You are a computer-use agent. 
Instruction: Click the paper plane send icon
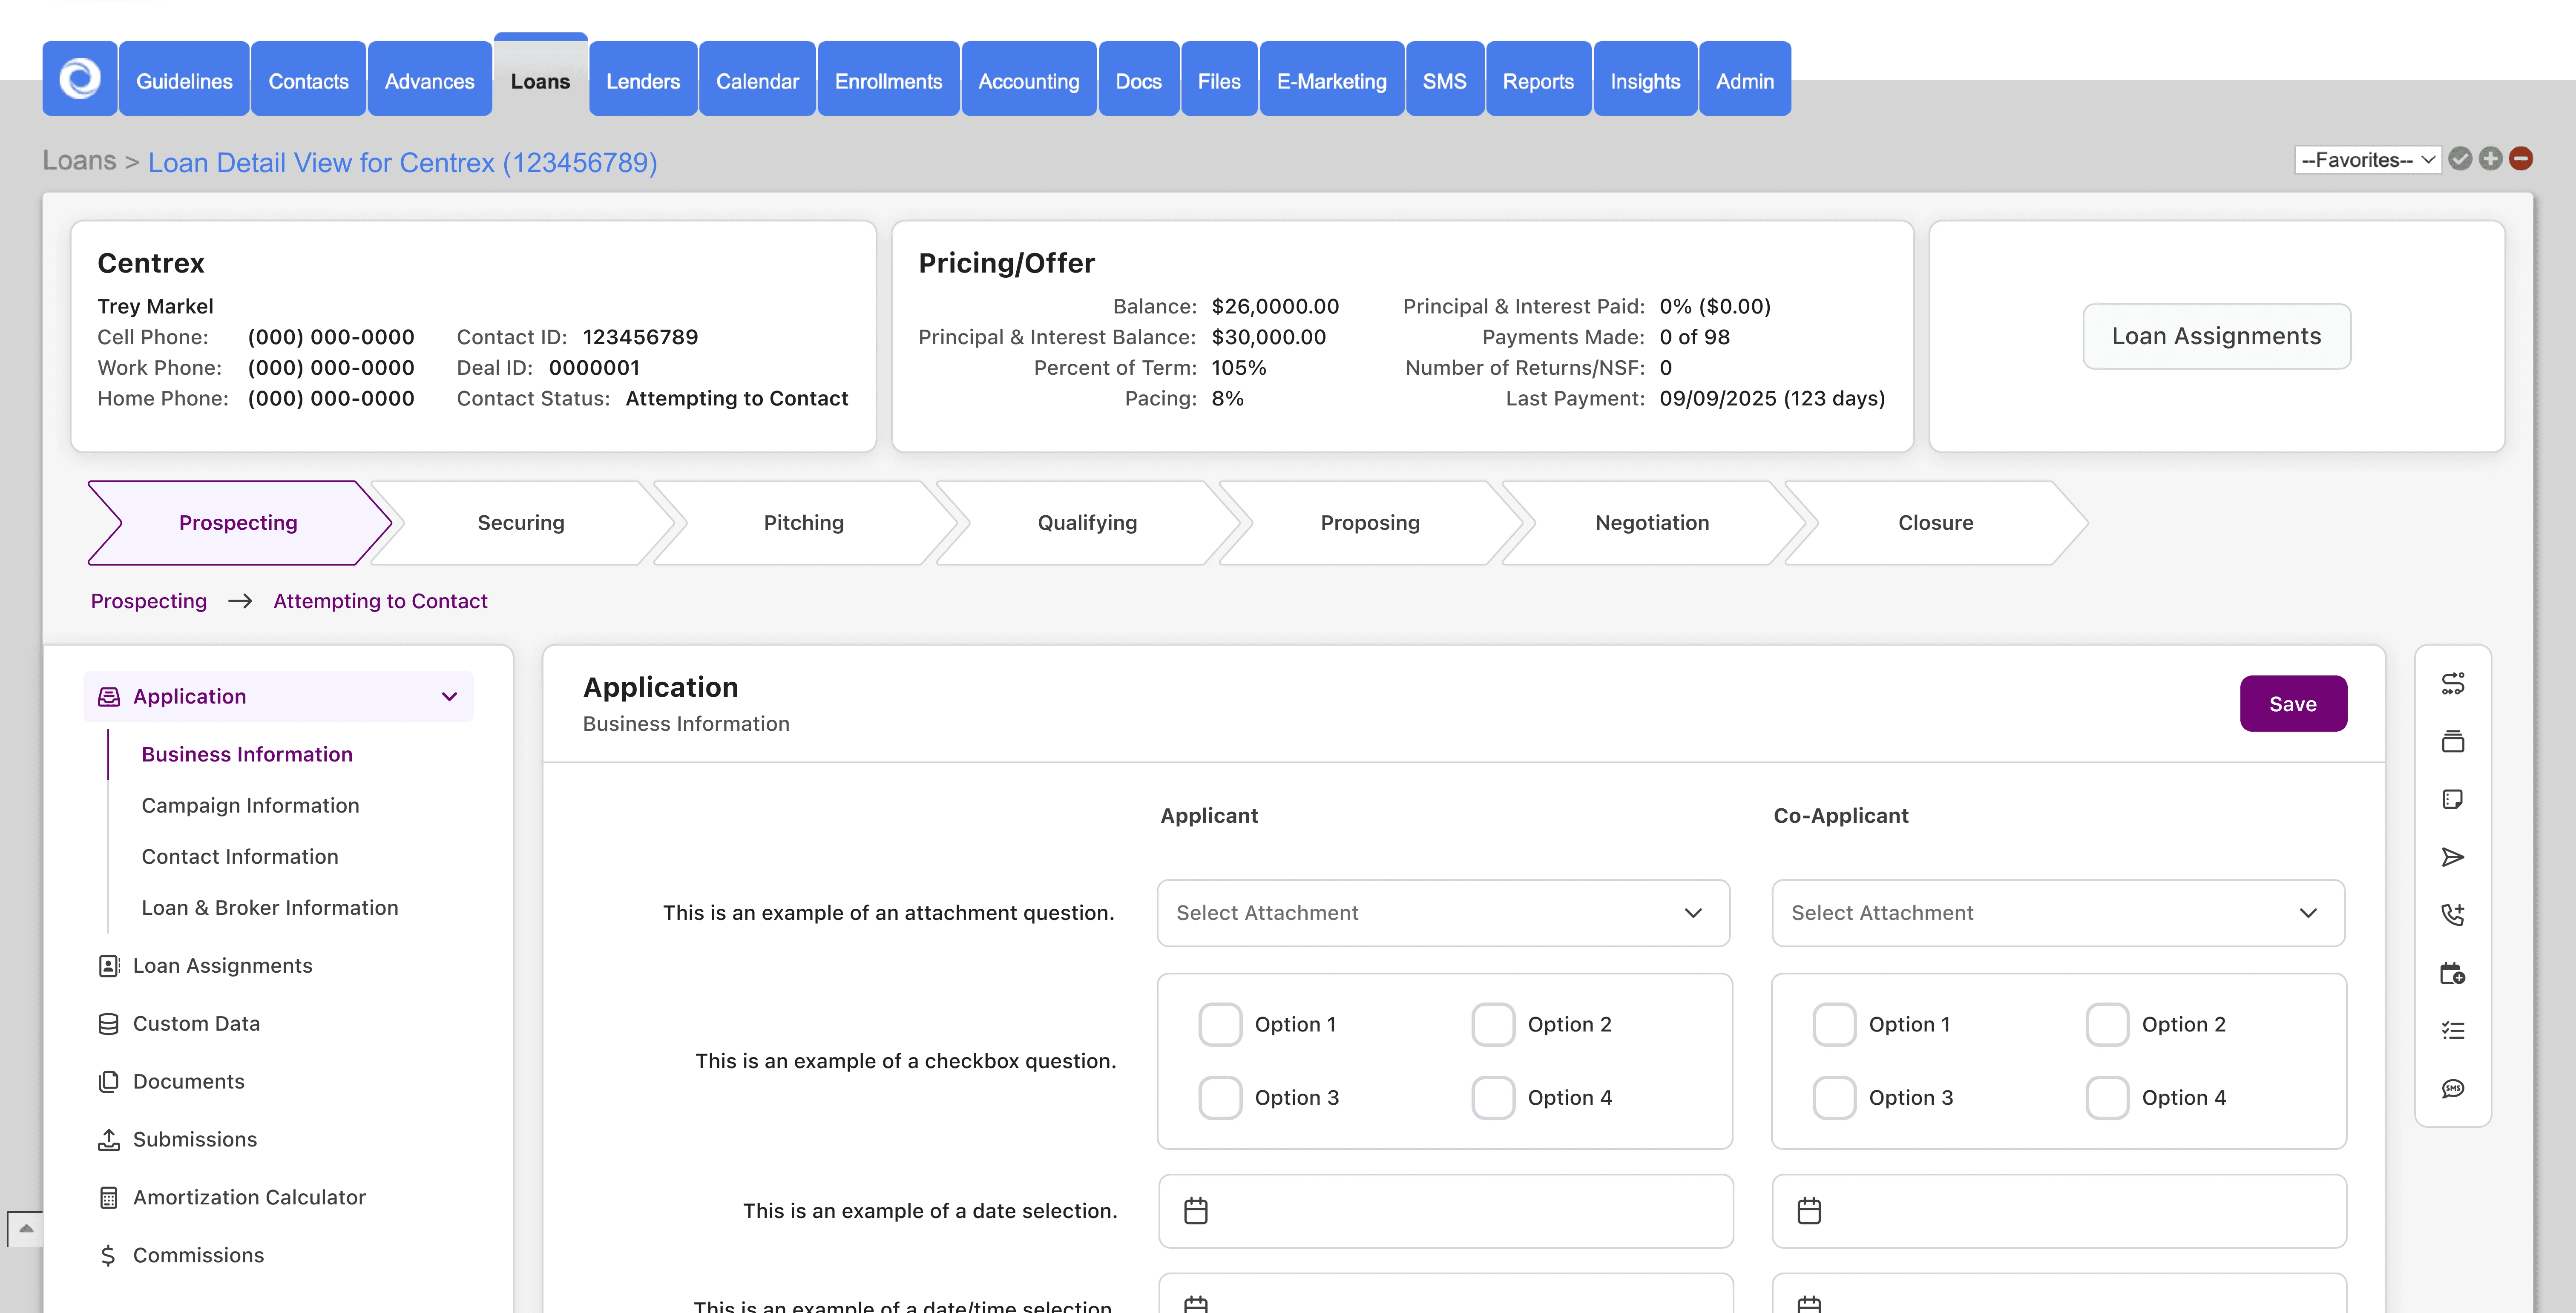(x=2452, y=857)
